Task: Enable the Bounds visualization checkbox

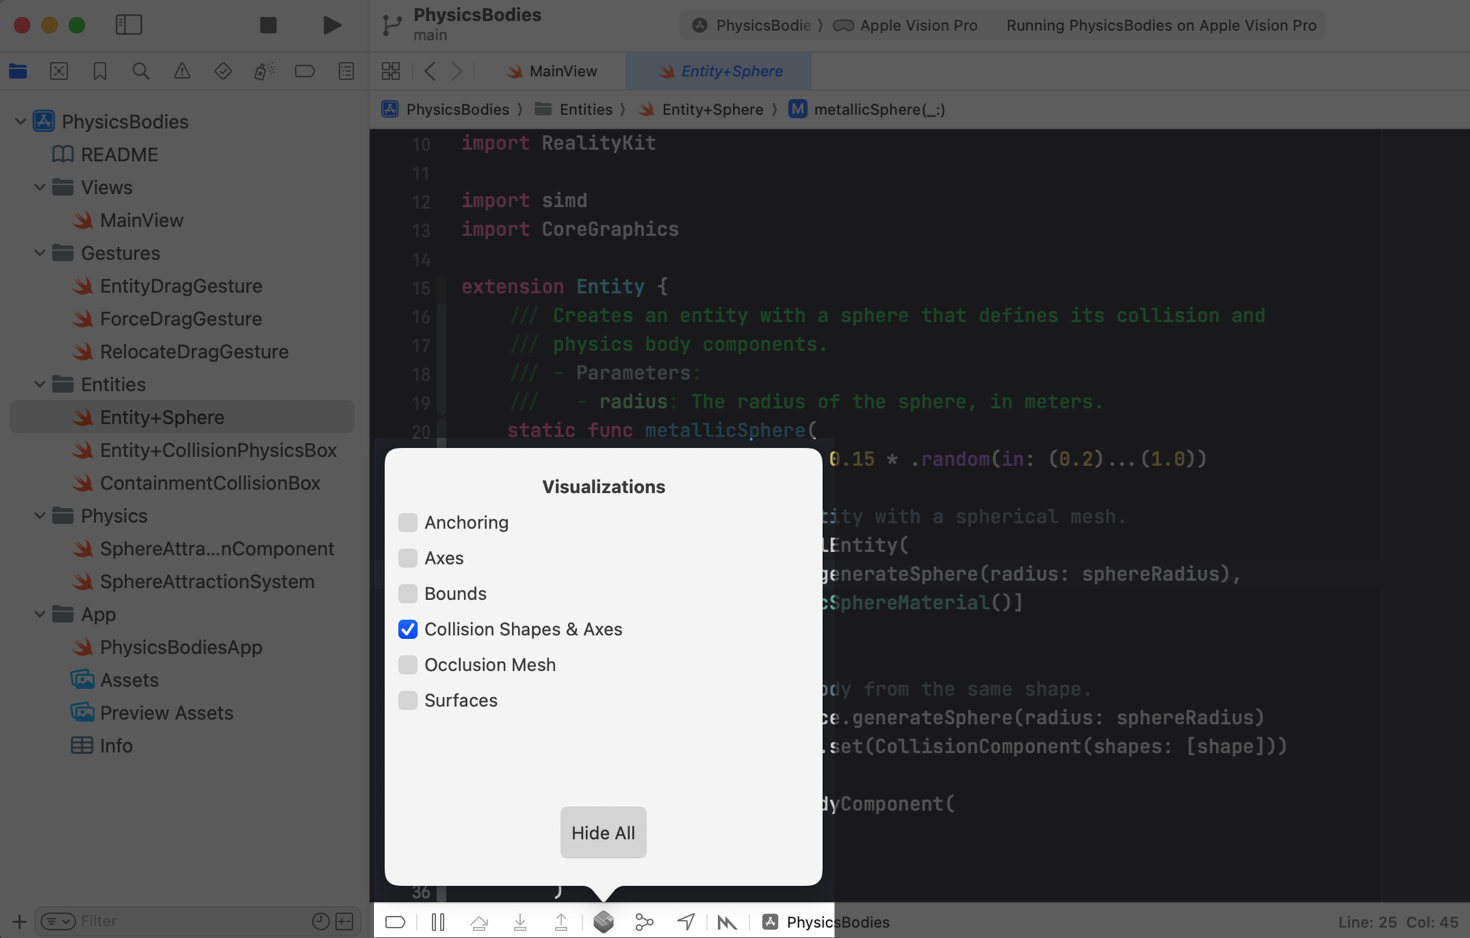Action: coord(408,594)
